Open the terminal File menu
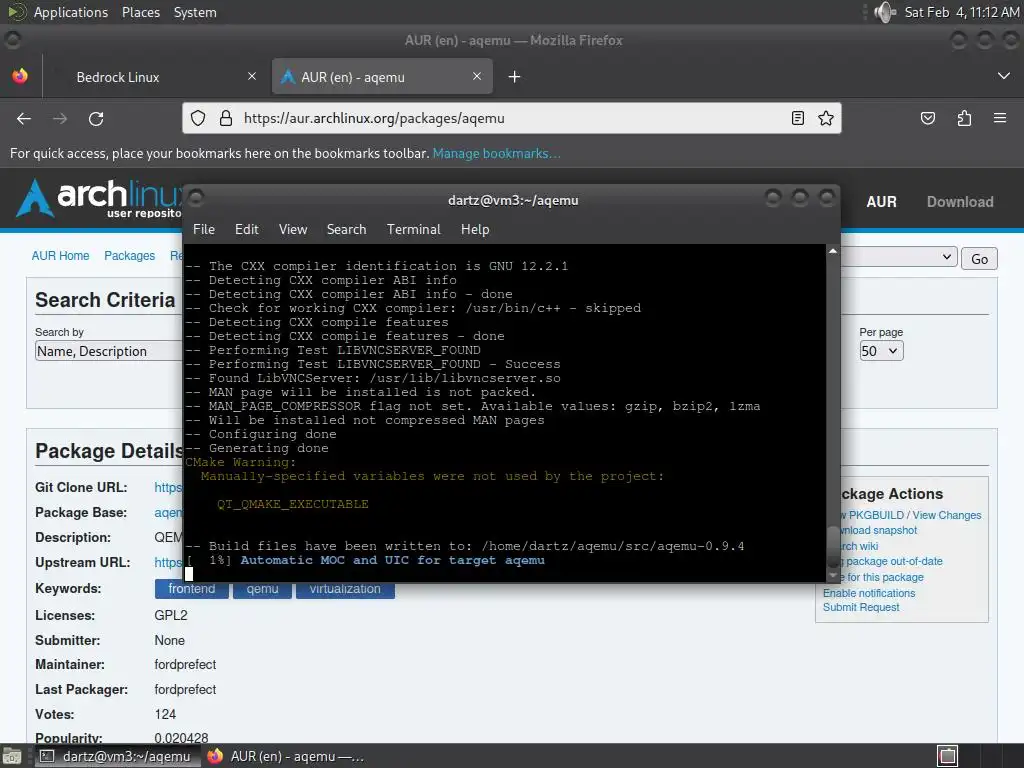The image size is (1024, 768). pyautogui.click(x=204, y=229)
